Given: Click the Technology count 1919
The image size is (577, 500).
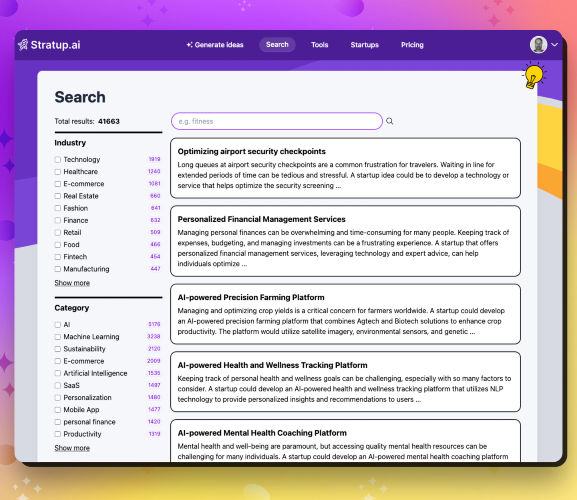Looking at the screenshot, I should pyautogui.click(x=155, y=159).
